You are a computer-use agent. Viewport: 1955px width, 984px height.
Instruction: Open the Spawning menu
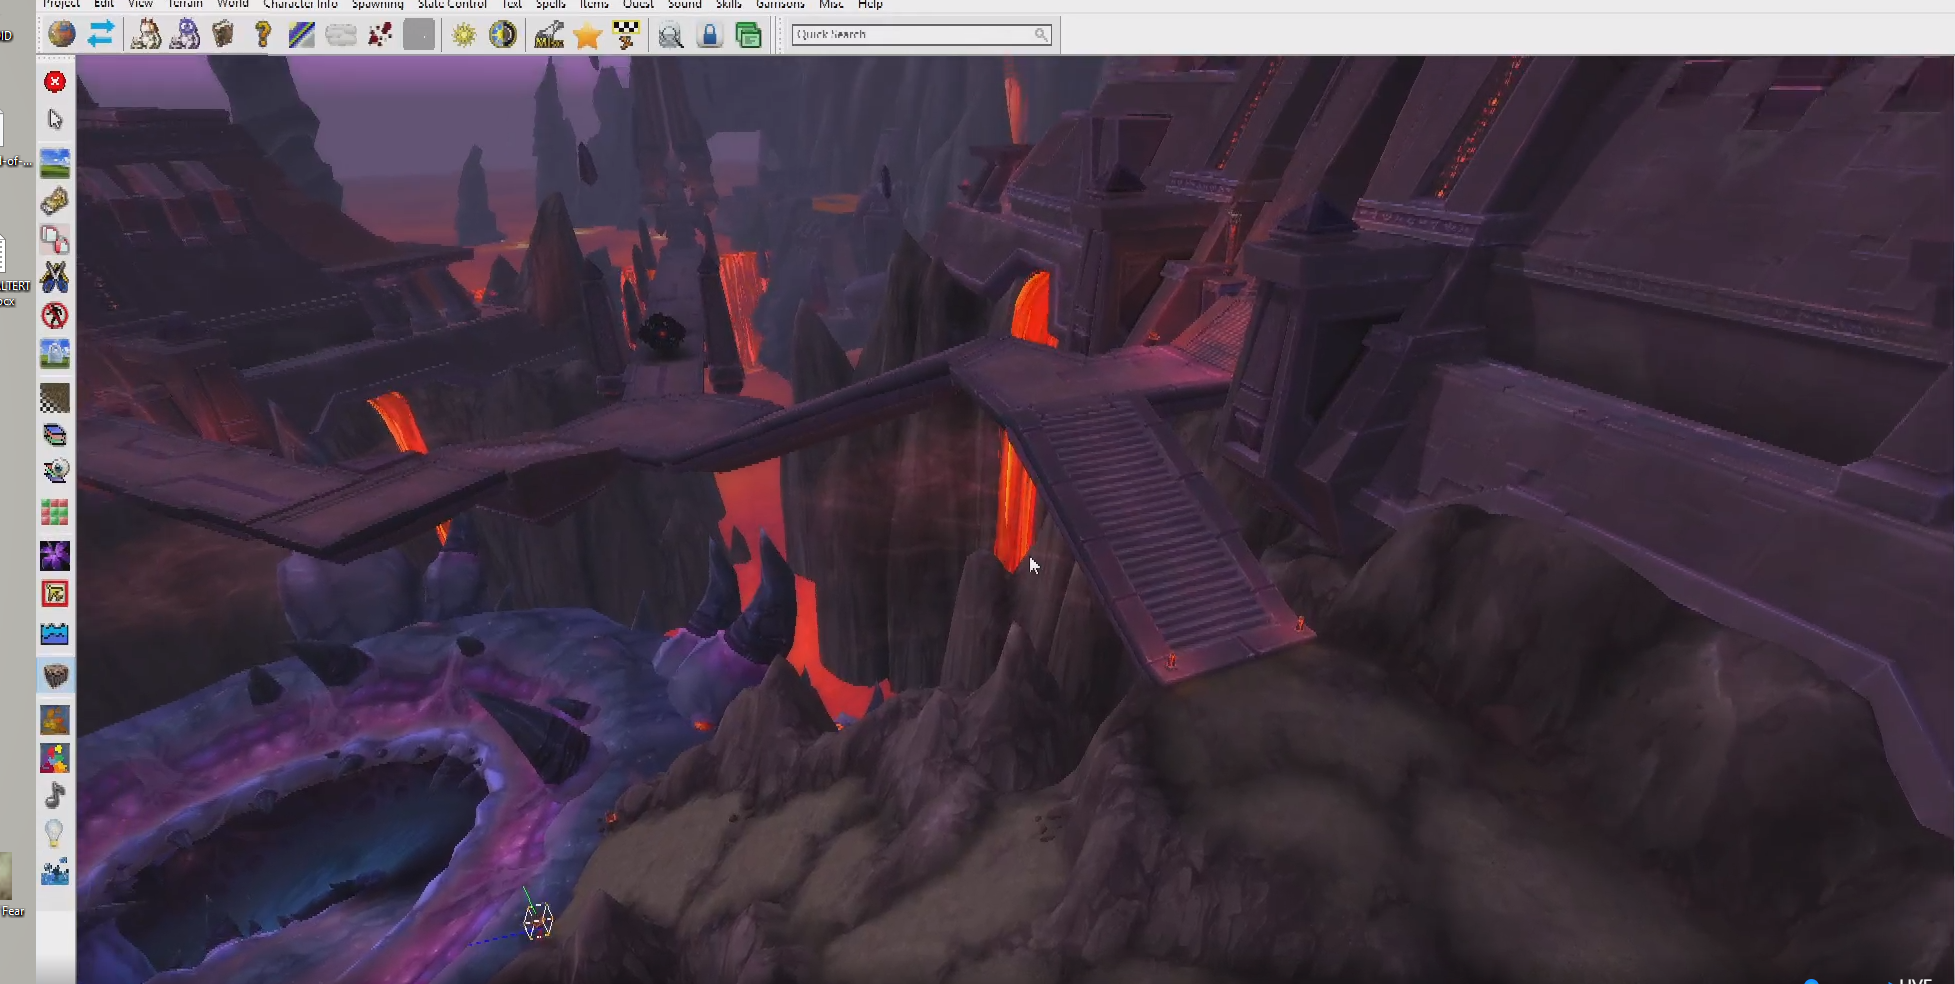coord(377,4)
